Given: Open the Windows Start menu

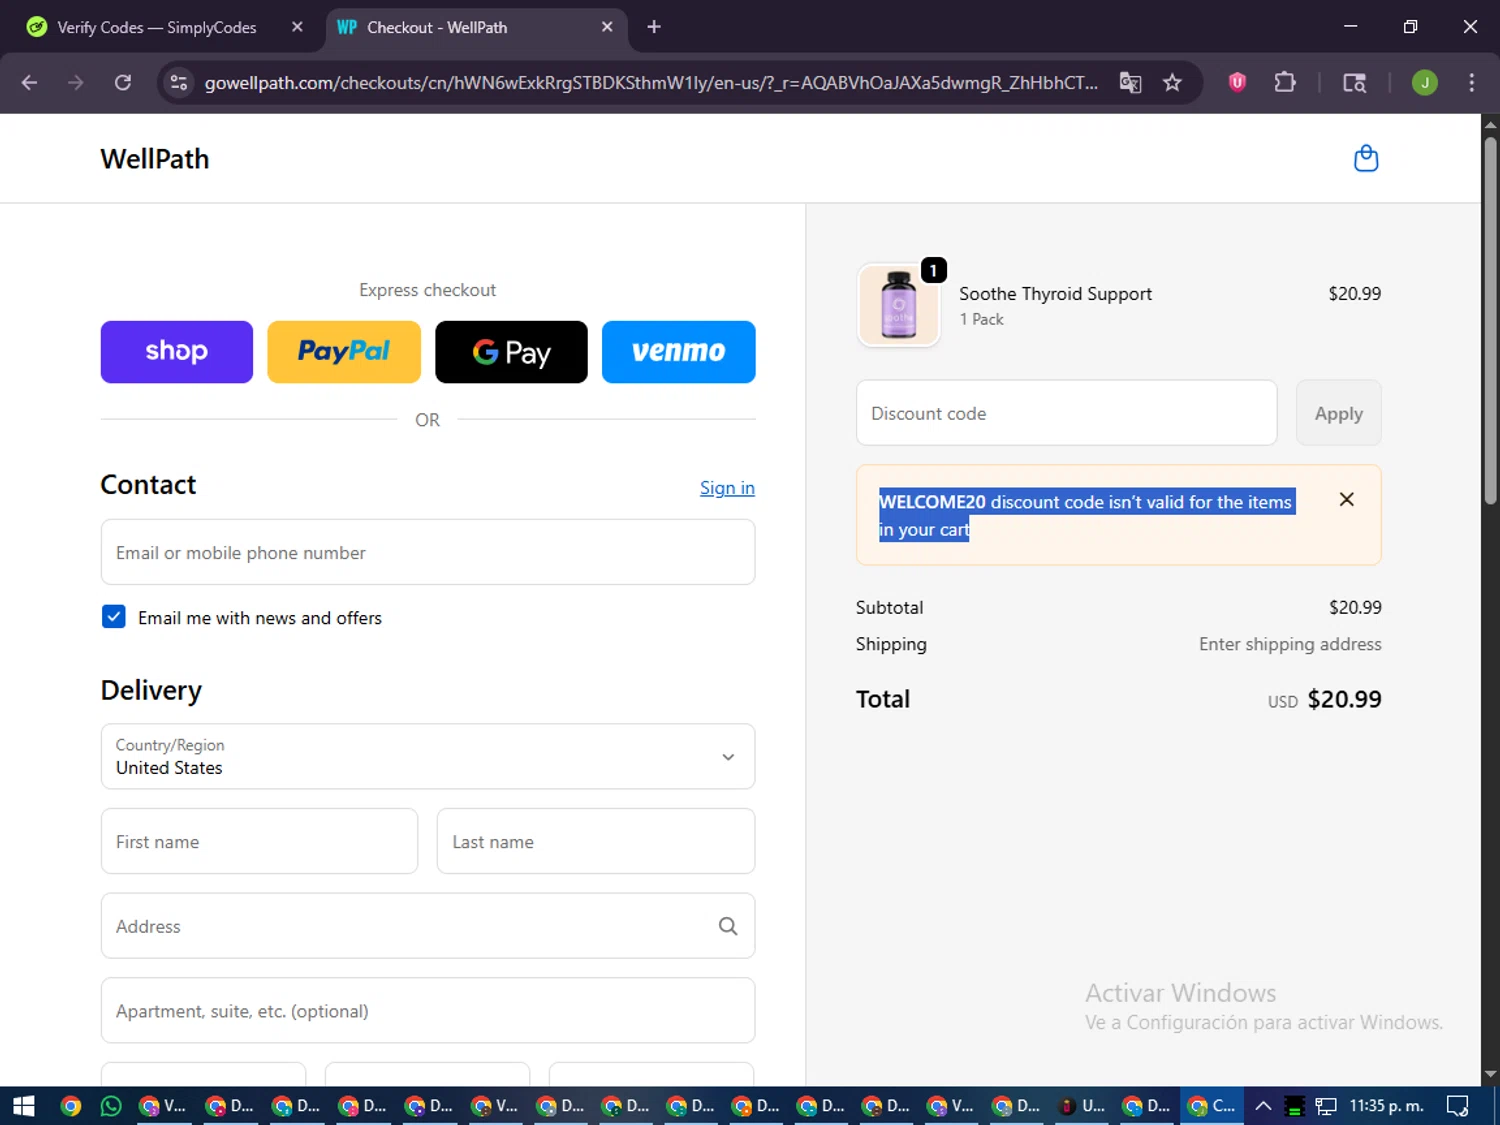Looking at the screenshot, I should (23, 1105).
